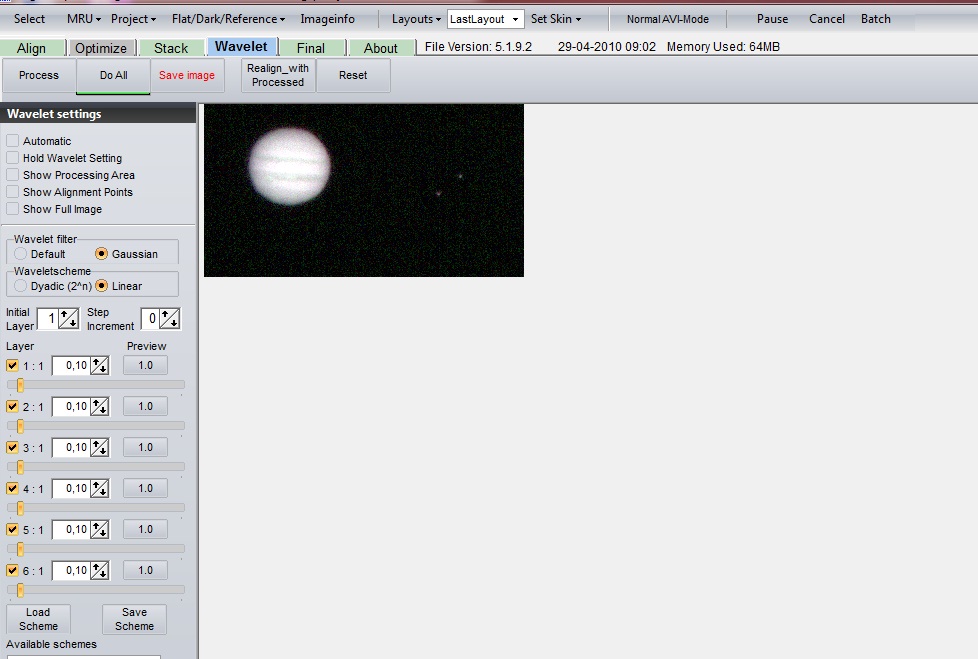Choose Dyadic (2^n) wavelet scheme
The image size is (978, 659).
click(x=21, y=286)
